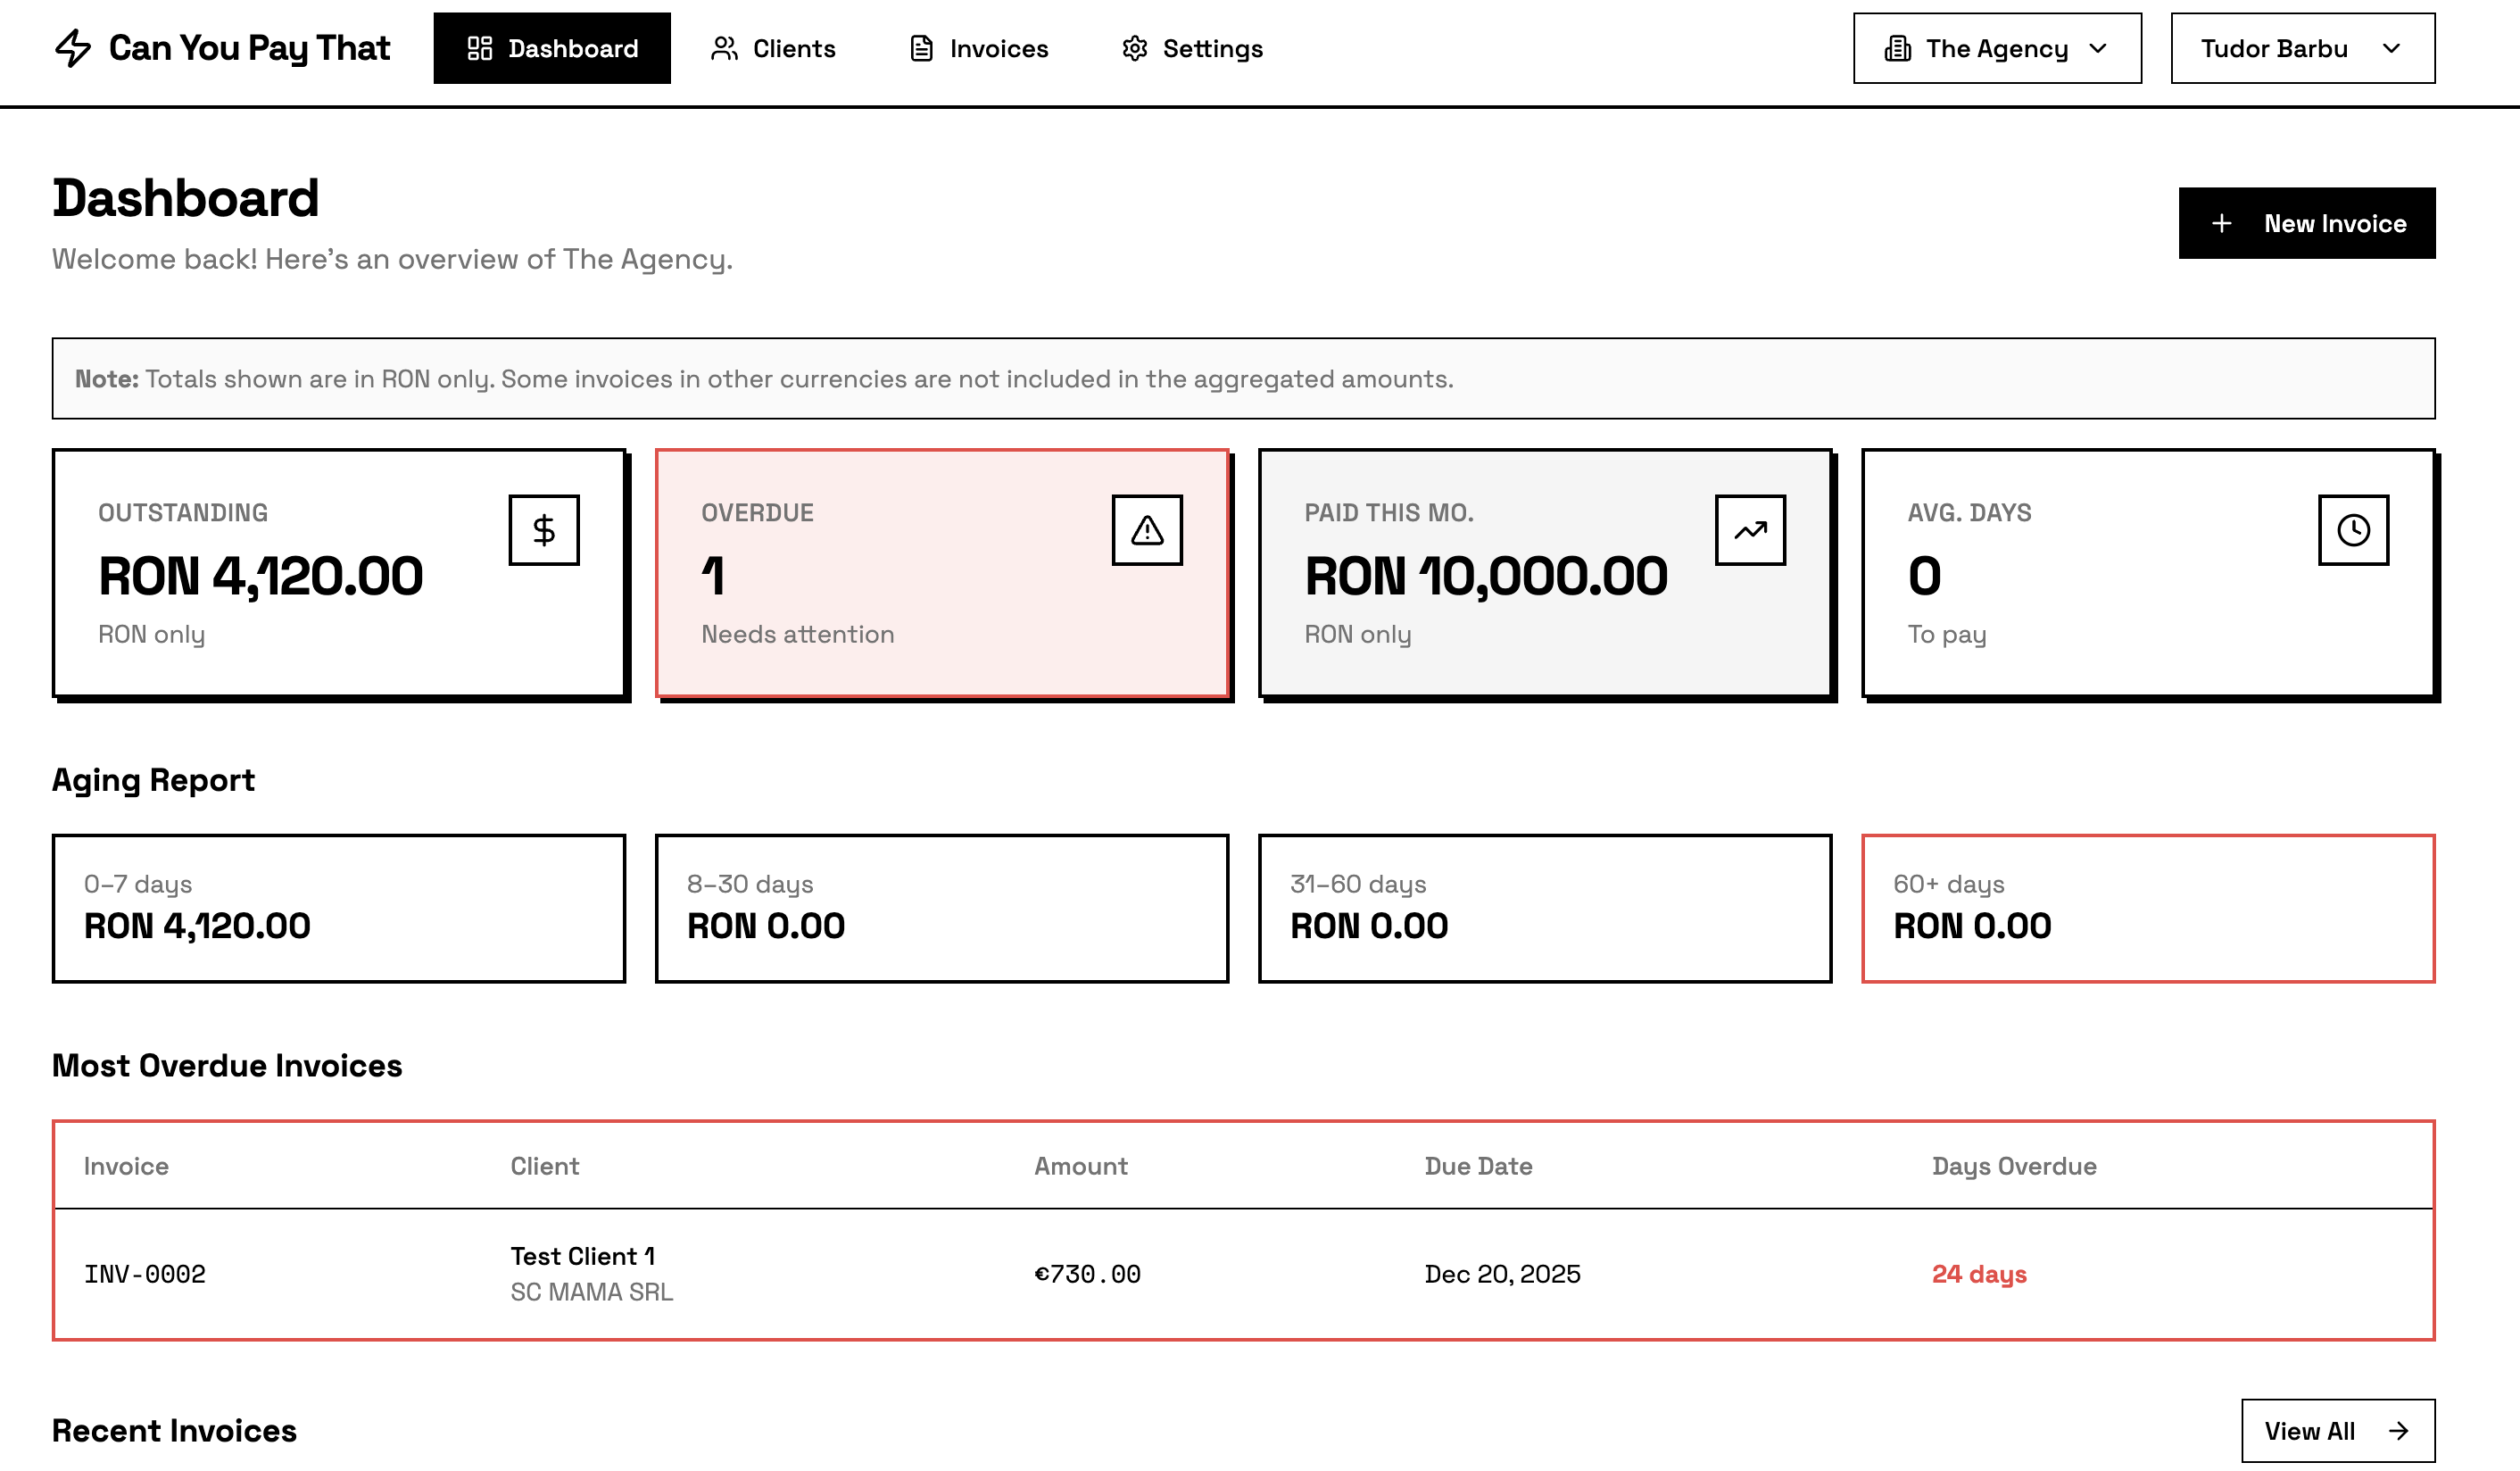This screenshot has width=2520, height=1471.
Task: Open the The Agency workspace dropdown
Action: click(x=1996, y=47)
